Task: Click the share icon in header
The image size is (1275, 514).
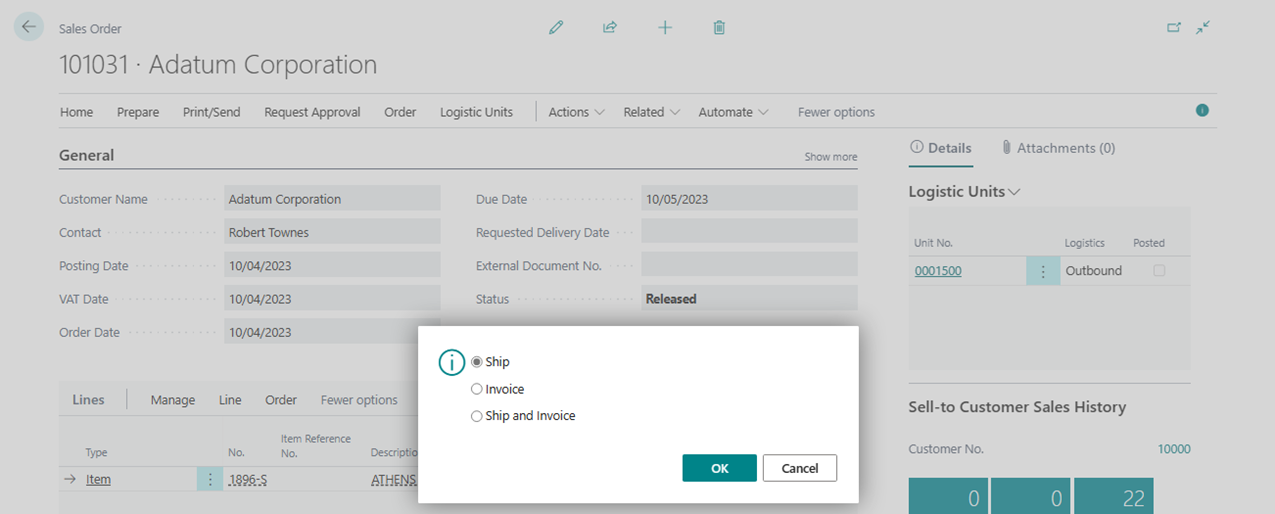Action: [x=610, y=28]
